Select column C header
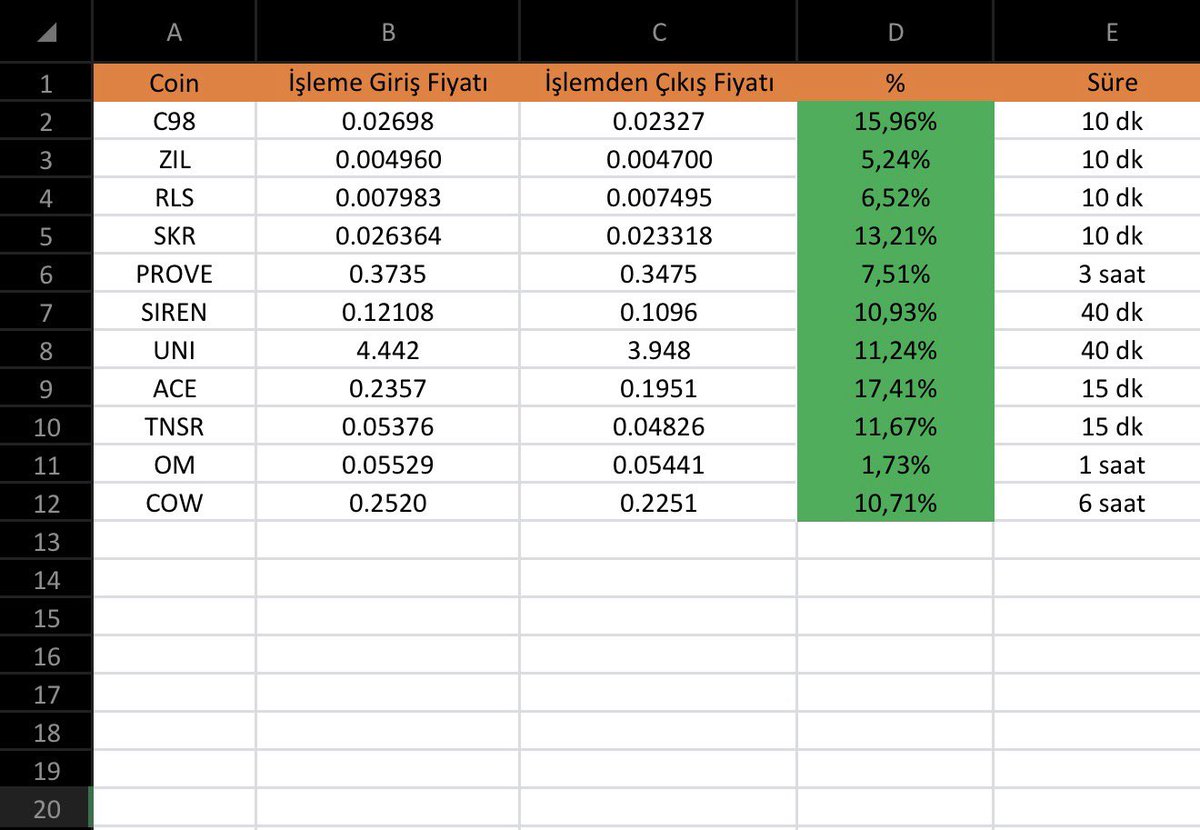The image size is (1200, 830). click(x=658, y=32)
